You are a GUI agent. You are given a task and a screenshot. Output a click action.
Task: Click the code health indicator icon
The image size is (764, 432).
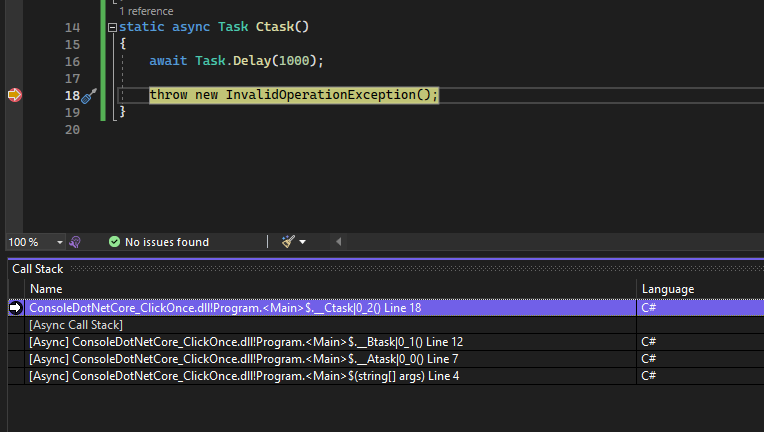click(x=75, y=242)
